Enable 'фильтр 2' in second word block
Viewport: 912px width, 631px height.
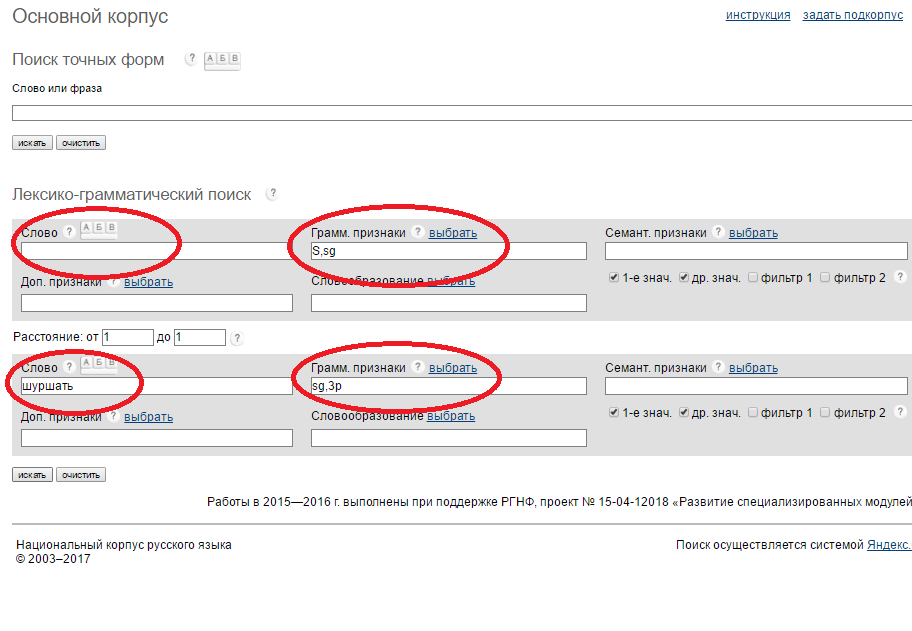[x=825, y=412]
